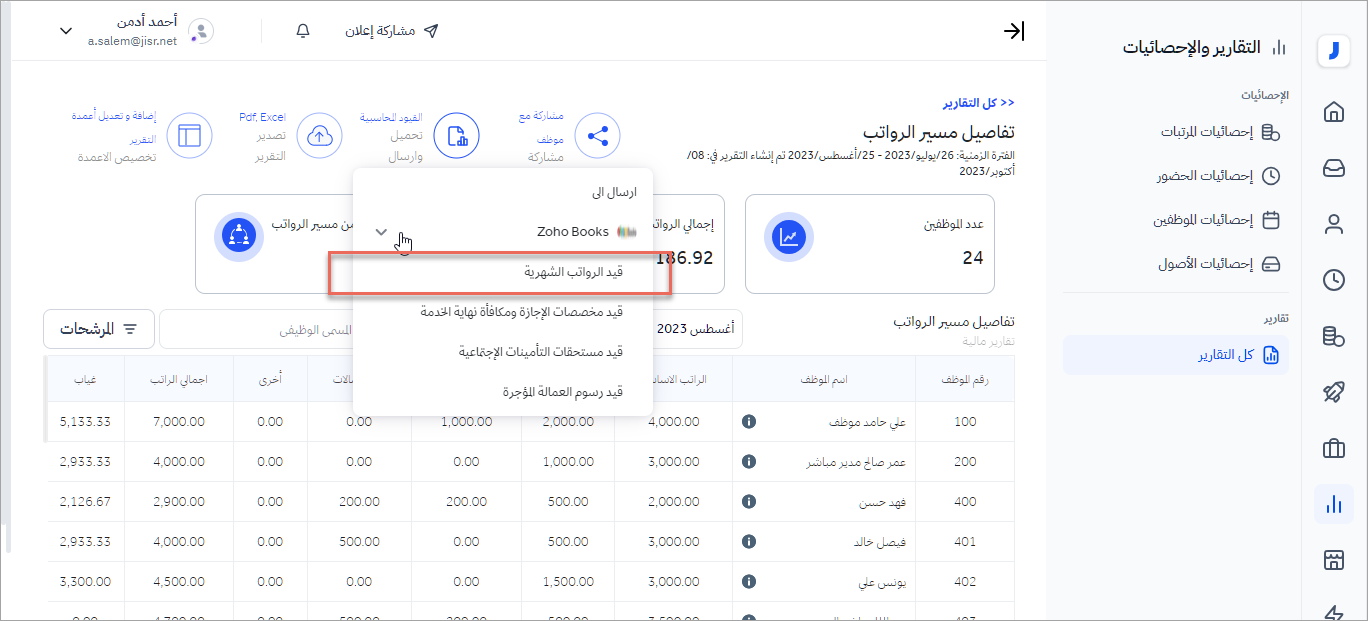Click the home icon in sidebar
This screenshot has width=1368, height=621.
pos(1333,112)
